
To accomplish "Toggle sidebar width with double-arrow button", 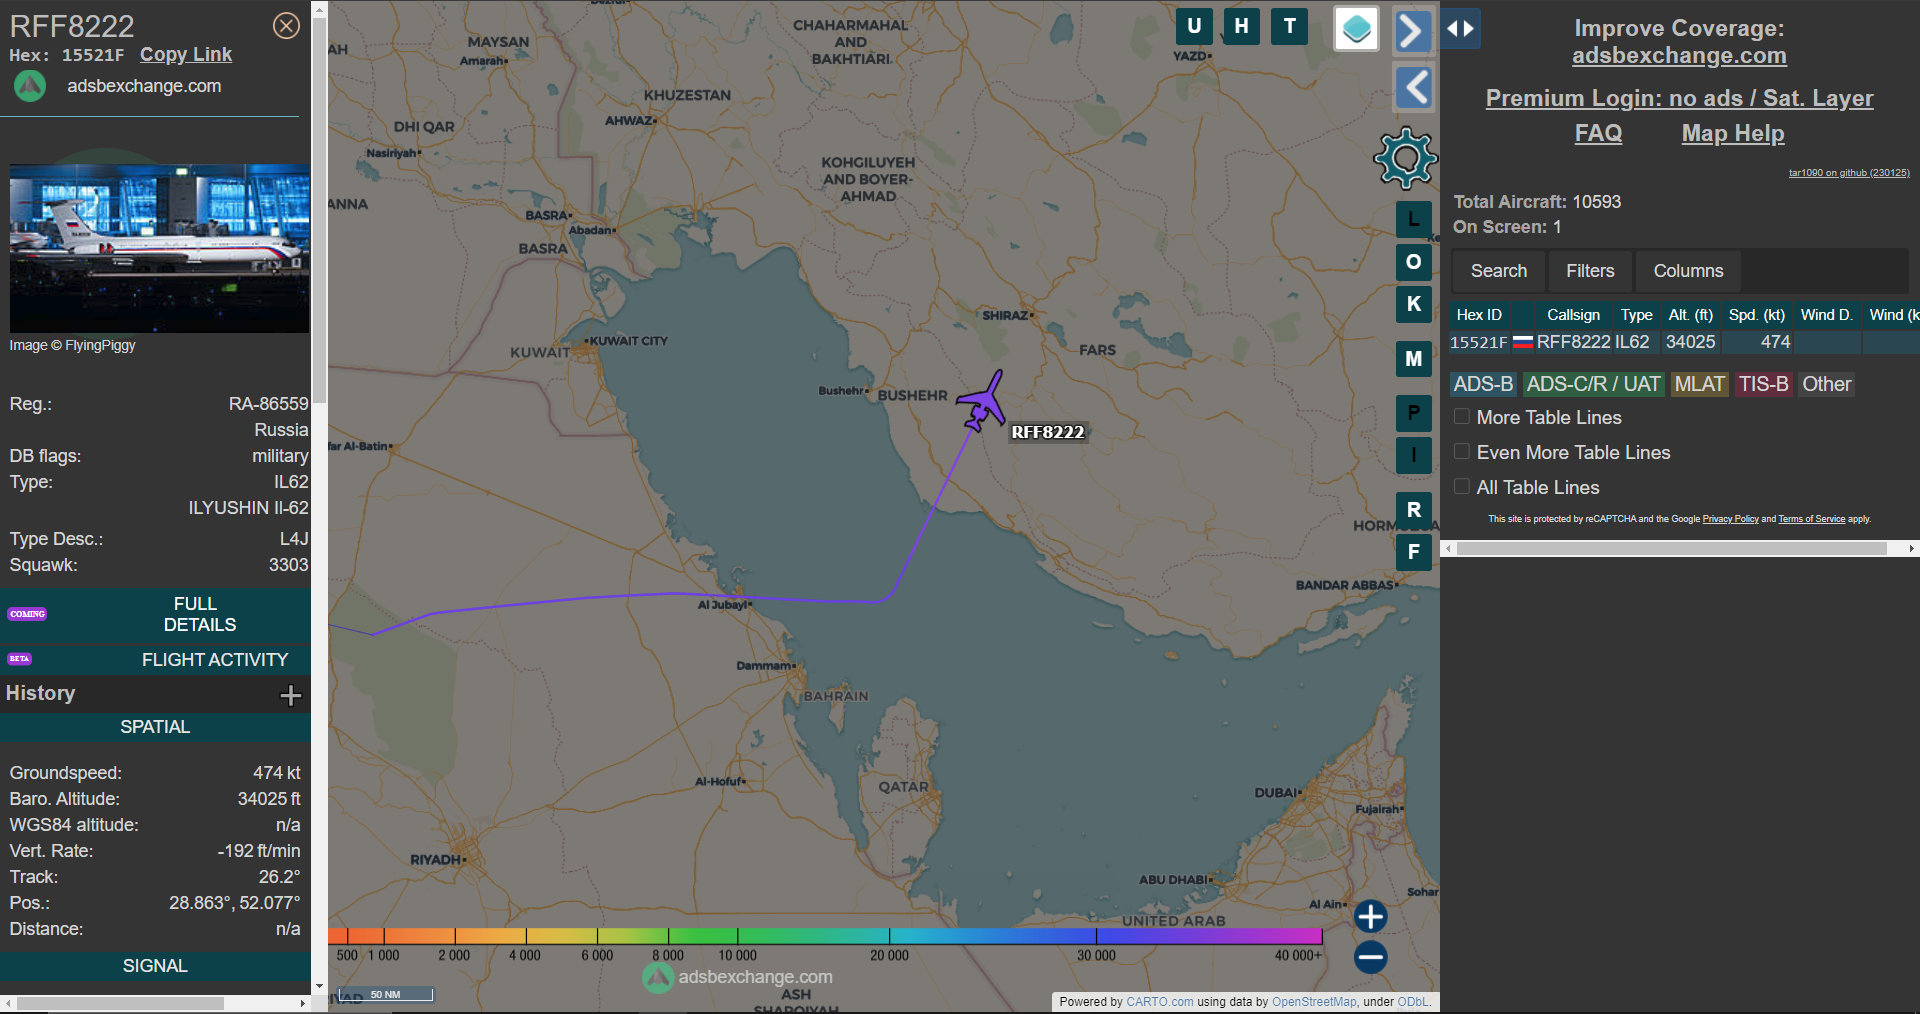I will click(1461, 29).
